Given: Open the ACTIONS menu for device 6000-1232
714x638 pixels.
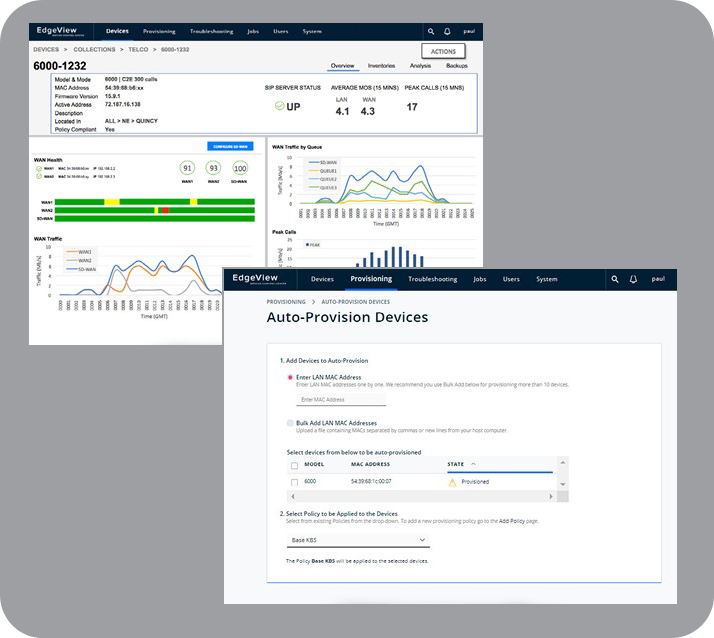Looking at the screenshot, I should (x=442, y=51).
